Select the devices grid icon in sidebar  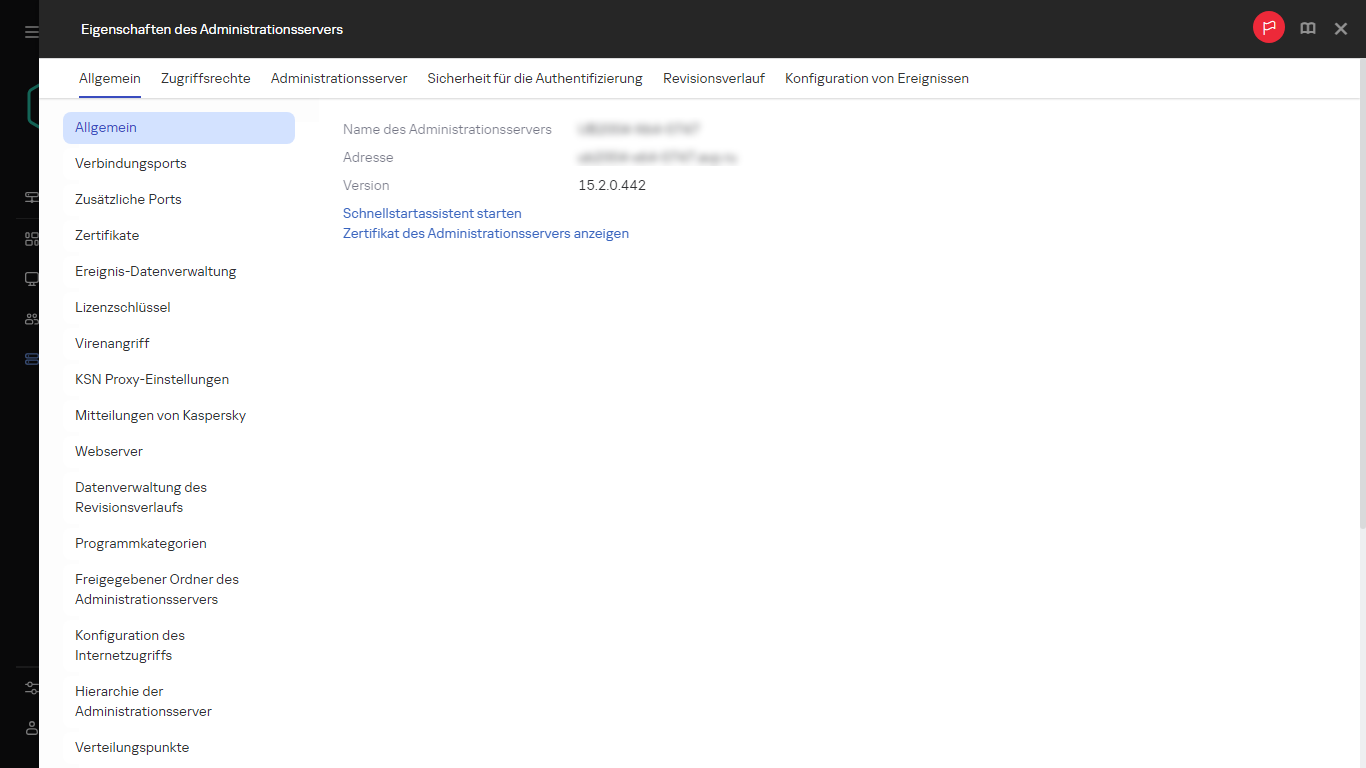click(x=29, y=238)
